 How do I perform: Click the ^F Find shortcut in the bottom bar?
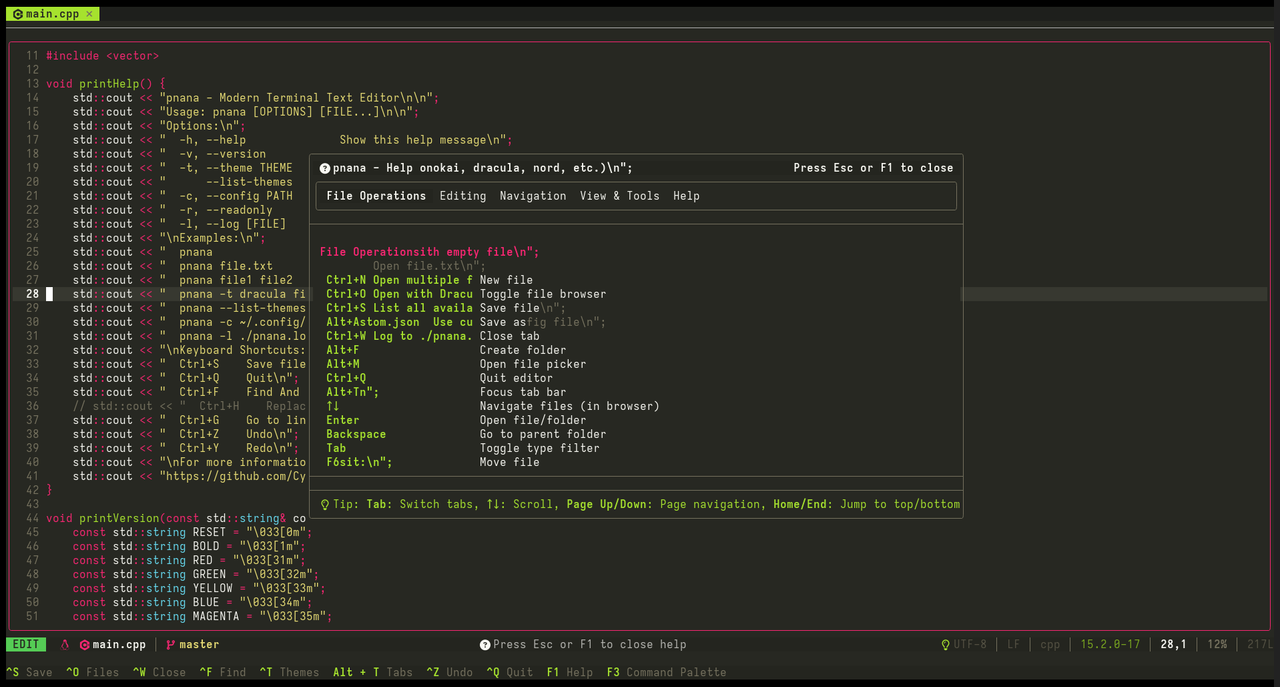pyautogui.click(x=222, y=672)
